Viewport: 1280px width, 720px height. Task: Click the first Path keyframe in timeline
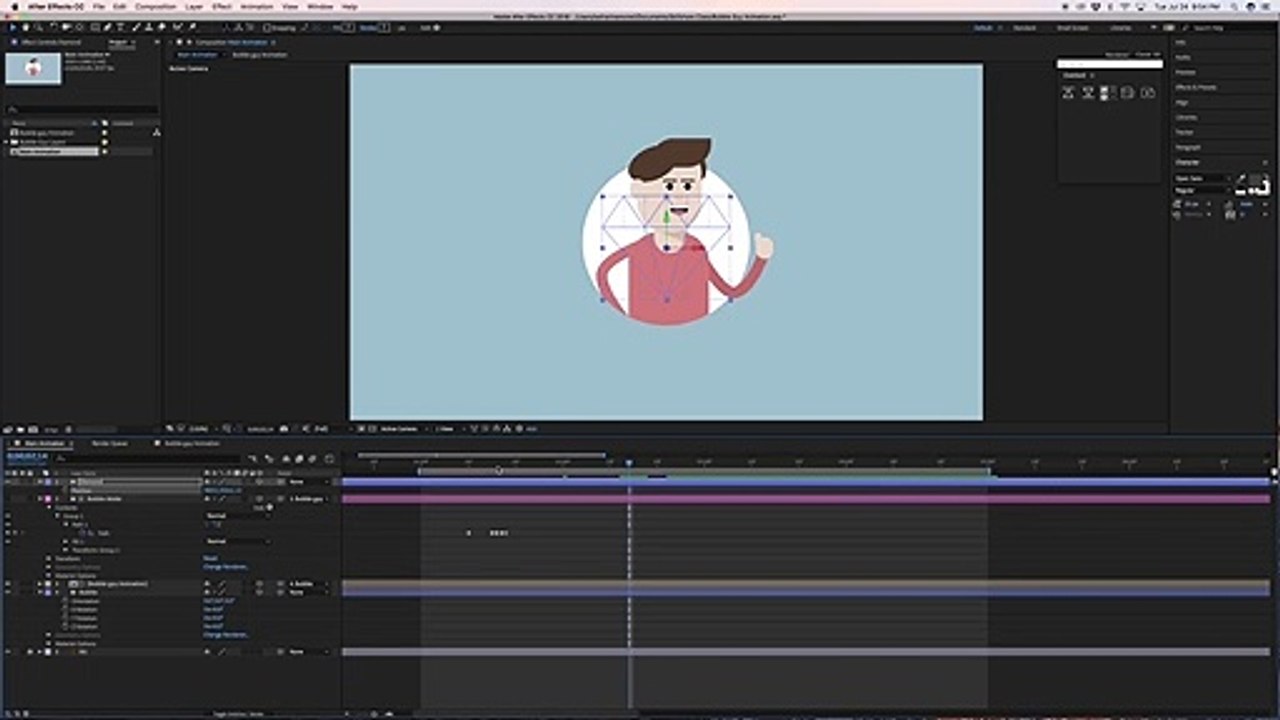[x=468, y=533]
